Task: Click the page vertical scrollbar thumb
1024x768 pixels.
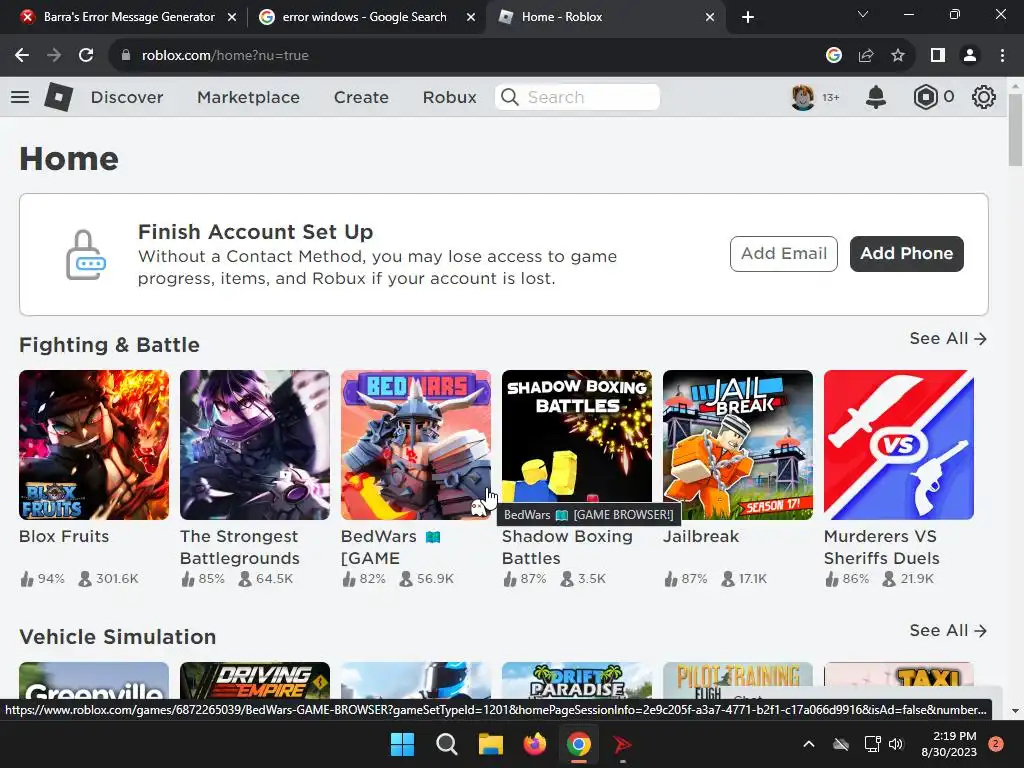Action: tap(1015, 130)
